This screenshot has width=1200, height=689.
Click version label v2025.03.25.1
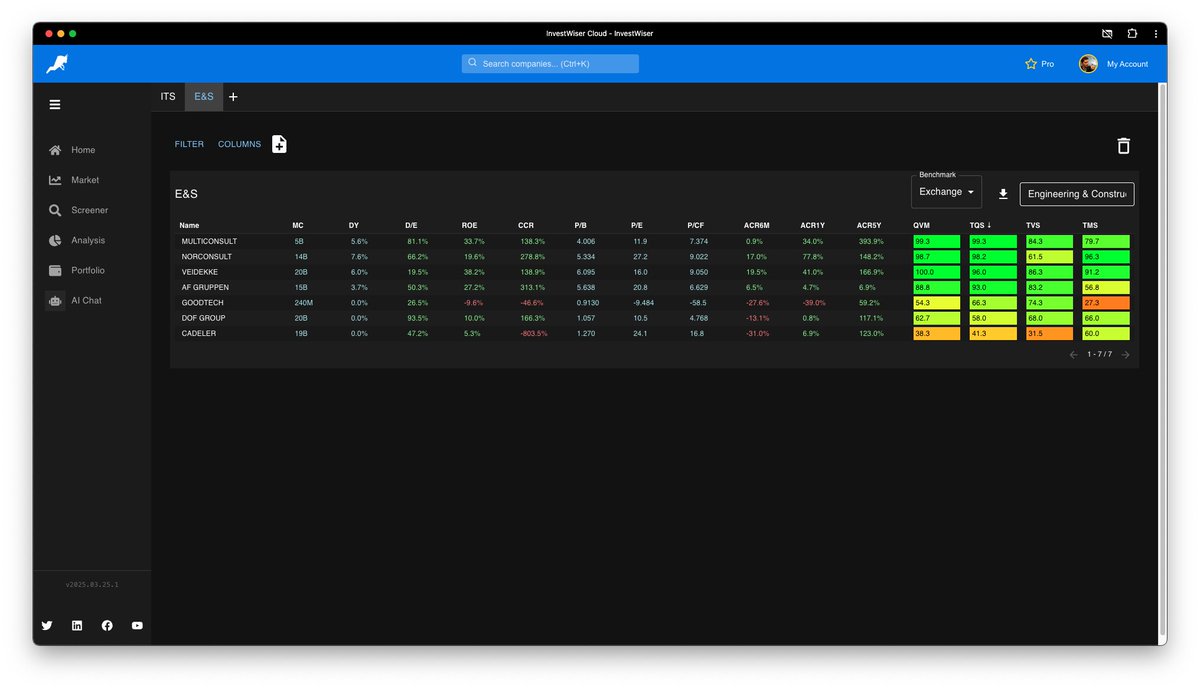pyautogui.click(x=92, y=584)
